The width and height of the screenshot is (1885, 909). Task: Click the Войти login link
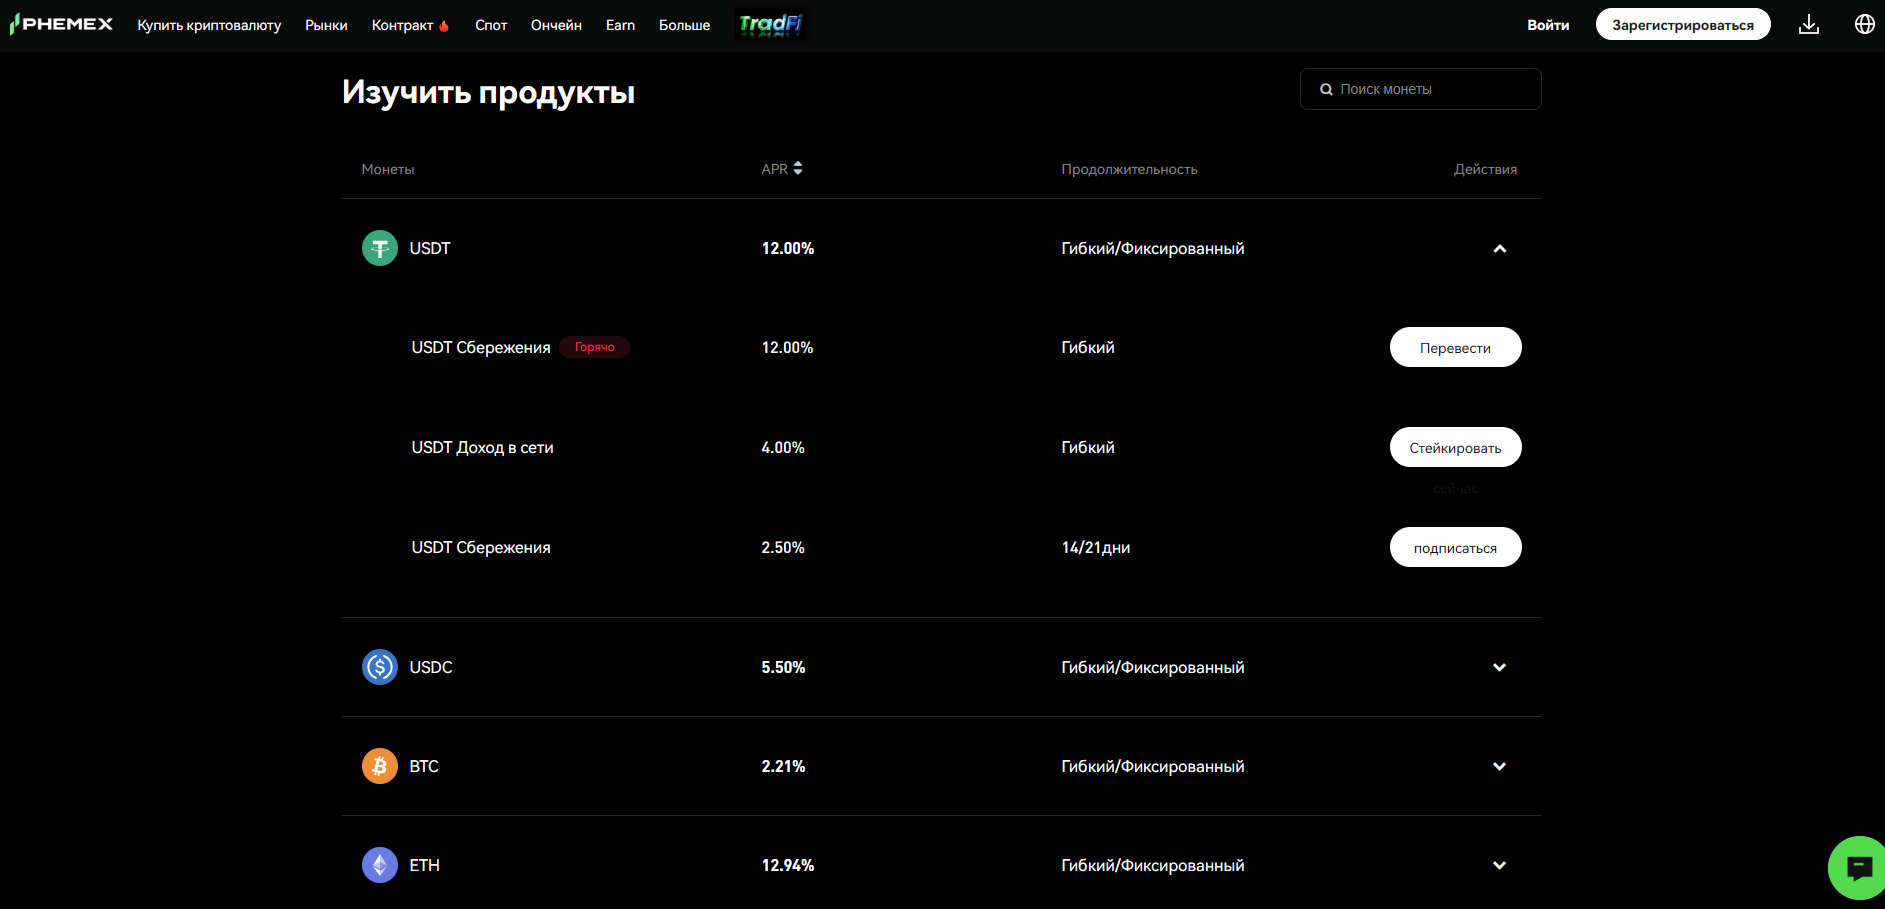coord(1548,25)
